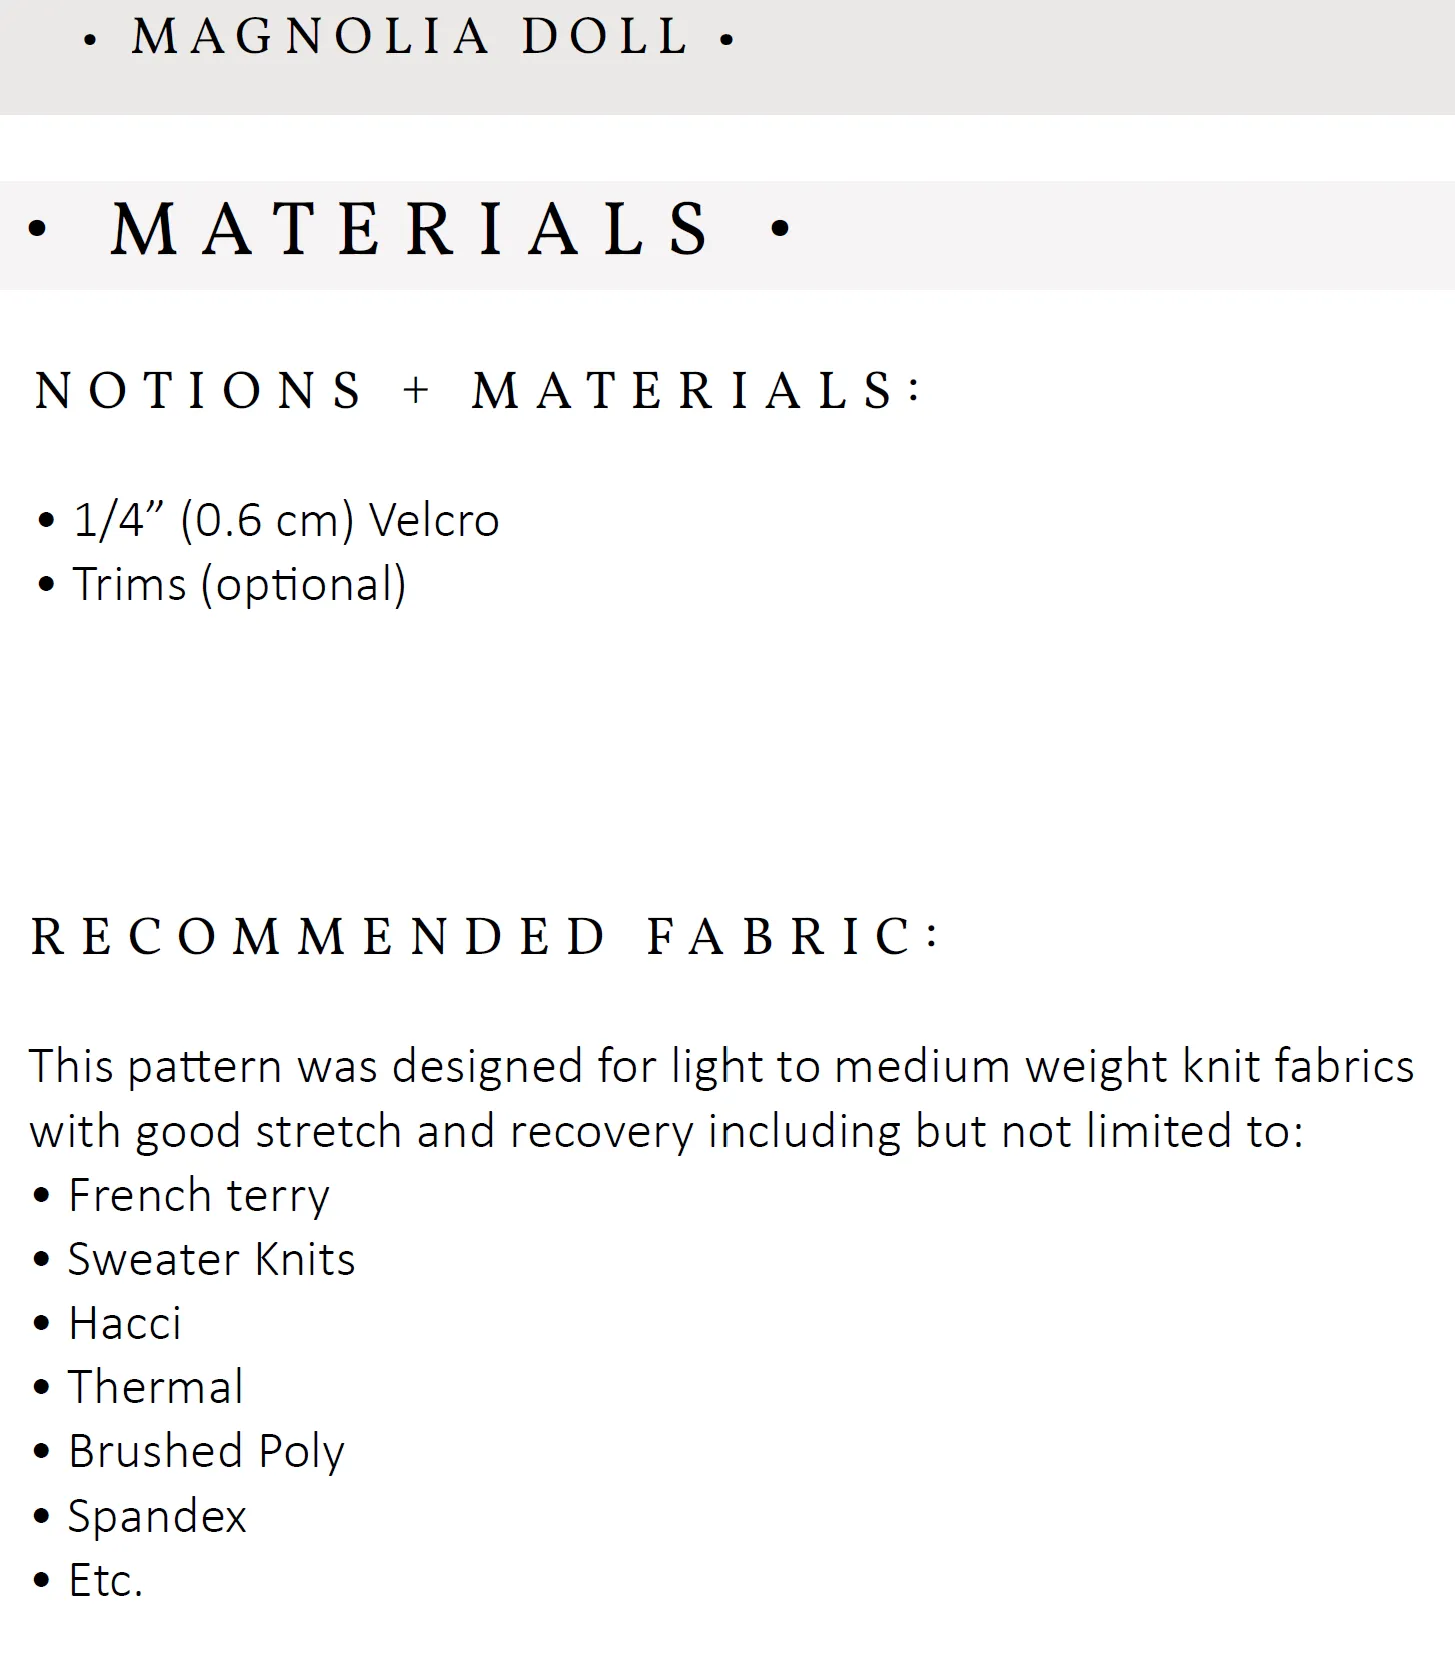Click the 1/4" (0.6 cm) Velcro item
1455x1660 pixels.
(x=286, y=521)
